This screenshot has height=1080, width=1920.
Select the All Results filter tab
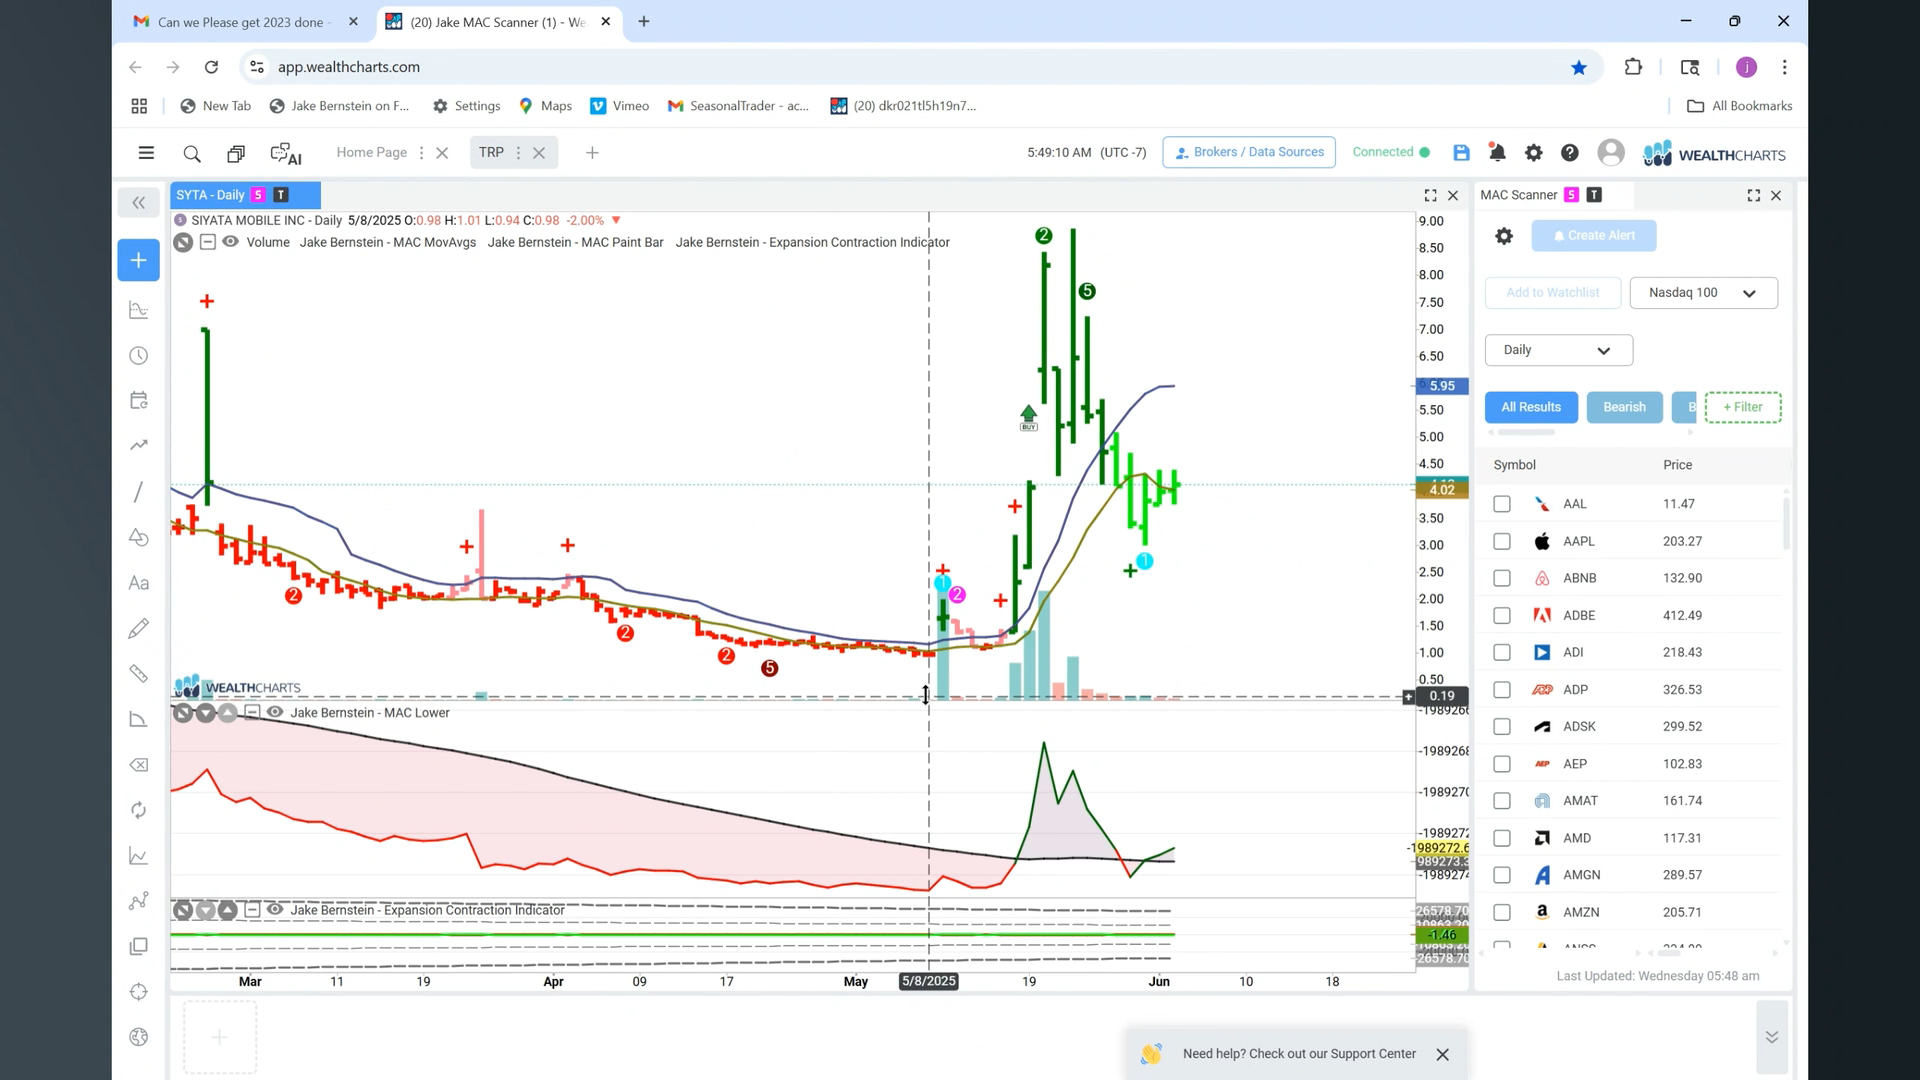click(1530, 407)
